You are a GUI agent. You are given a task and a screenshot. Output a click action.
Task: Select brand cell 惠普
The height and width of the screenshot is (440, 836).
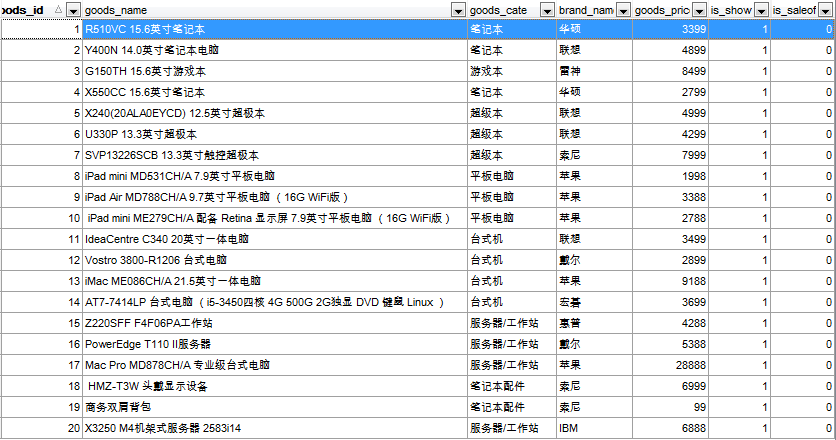coord(594,323)
